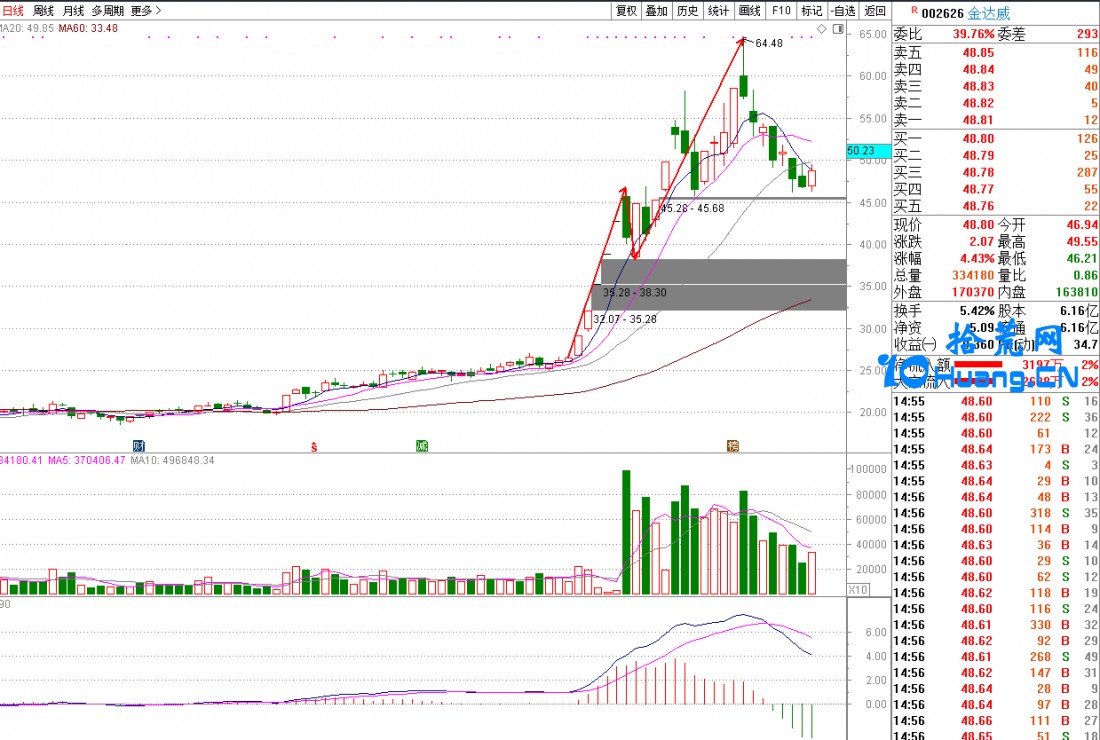Screen dimensions: 1100x740
Task: Click the stock name 金达威
Action: click(x=989, y=13)
